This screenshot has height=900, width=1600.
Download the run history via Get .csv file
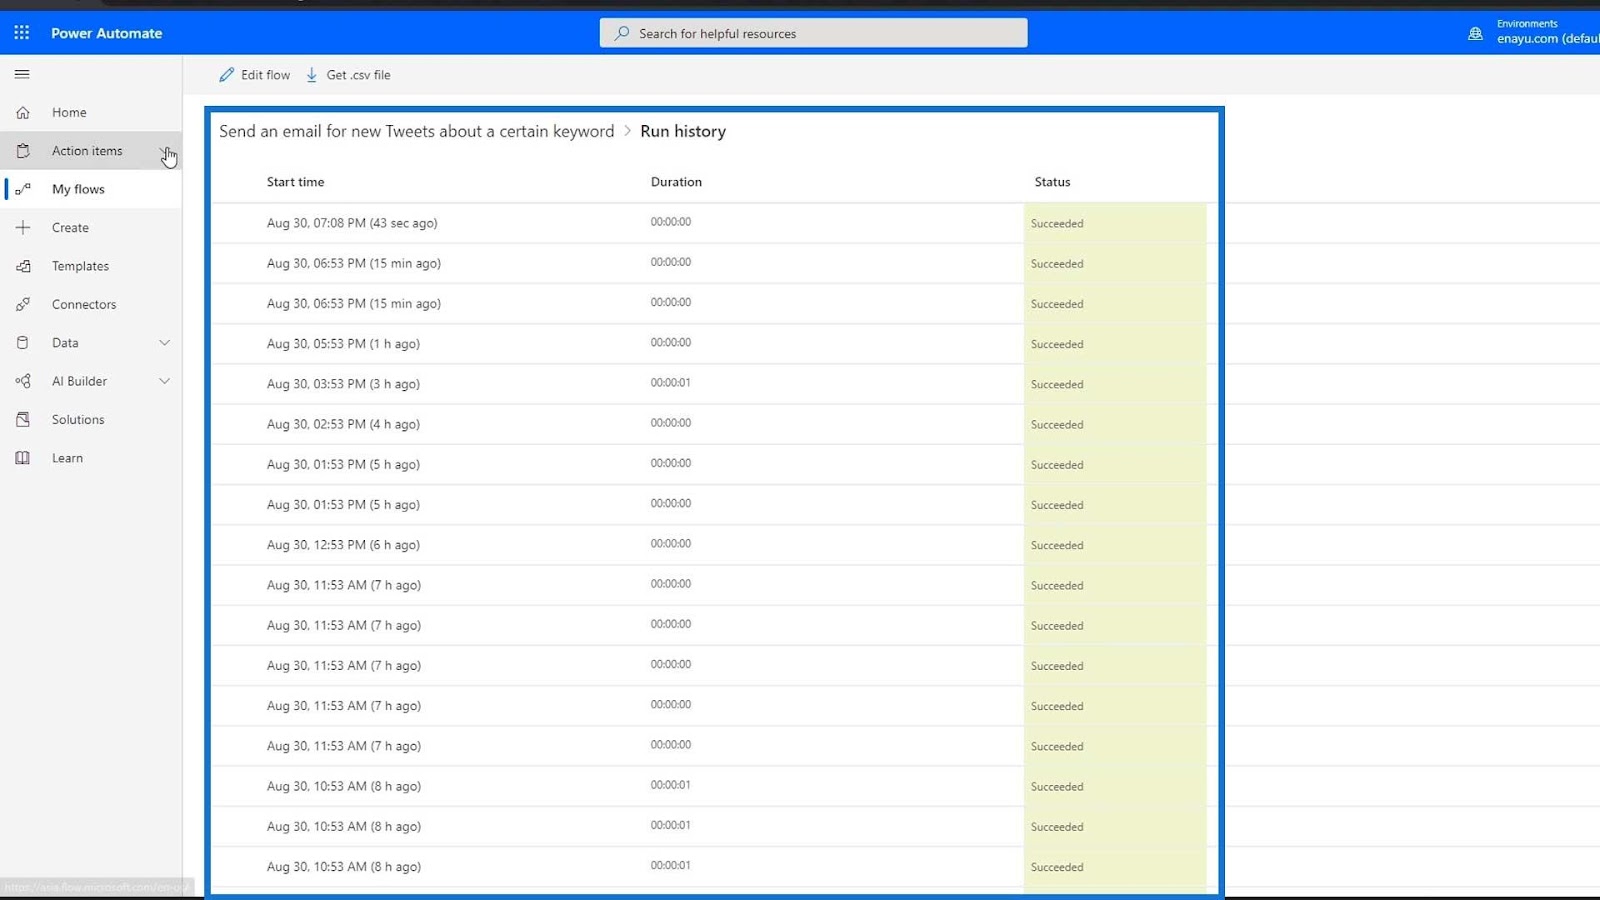(348, 75)
